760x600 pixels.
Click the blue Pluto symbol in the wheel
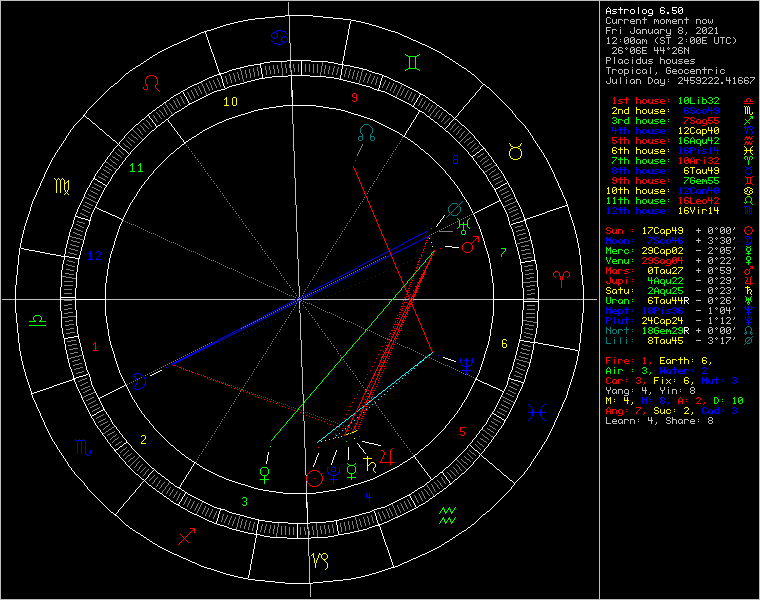tap(333, 474)
